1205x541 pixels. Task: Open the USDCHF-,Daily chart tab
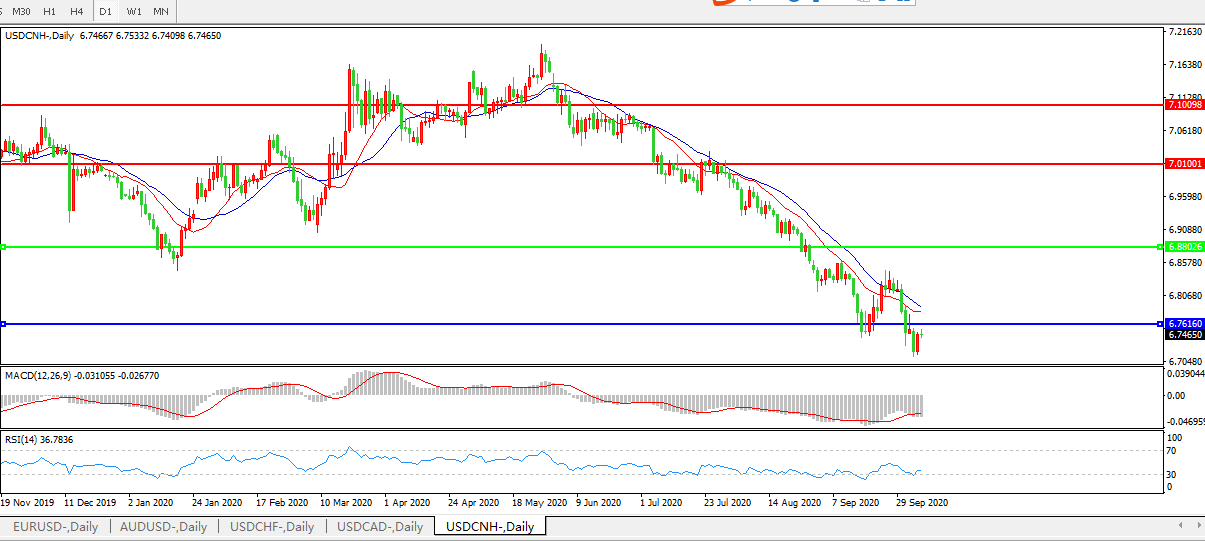[x=271, y=527]
